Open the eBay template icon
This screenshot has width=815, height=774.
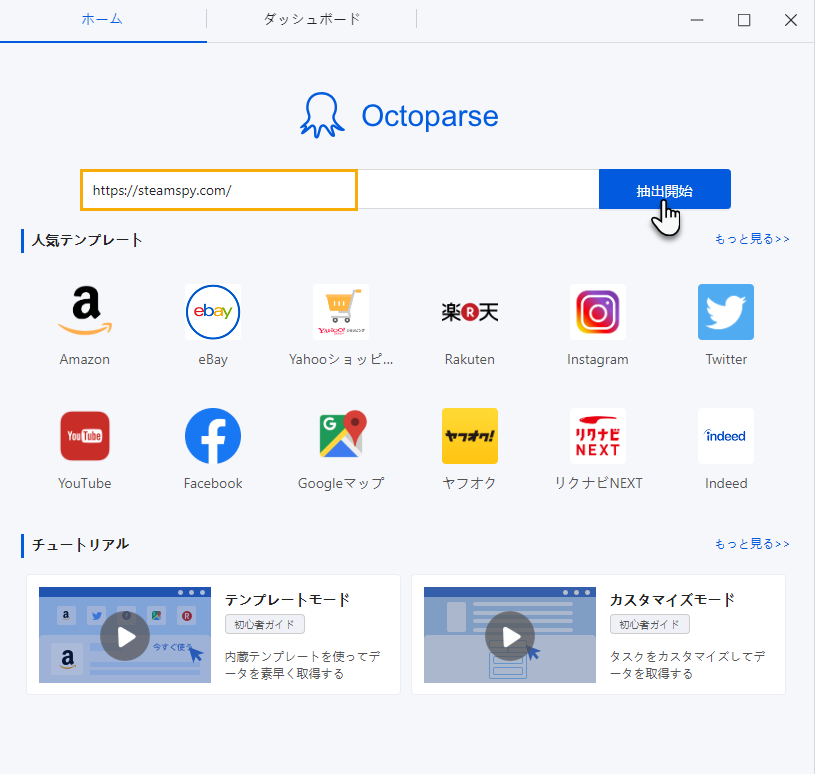click(x=213, y=311)
